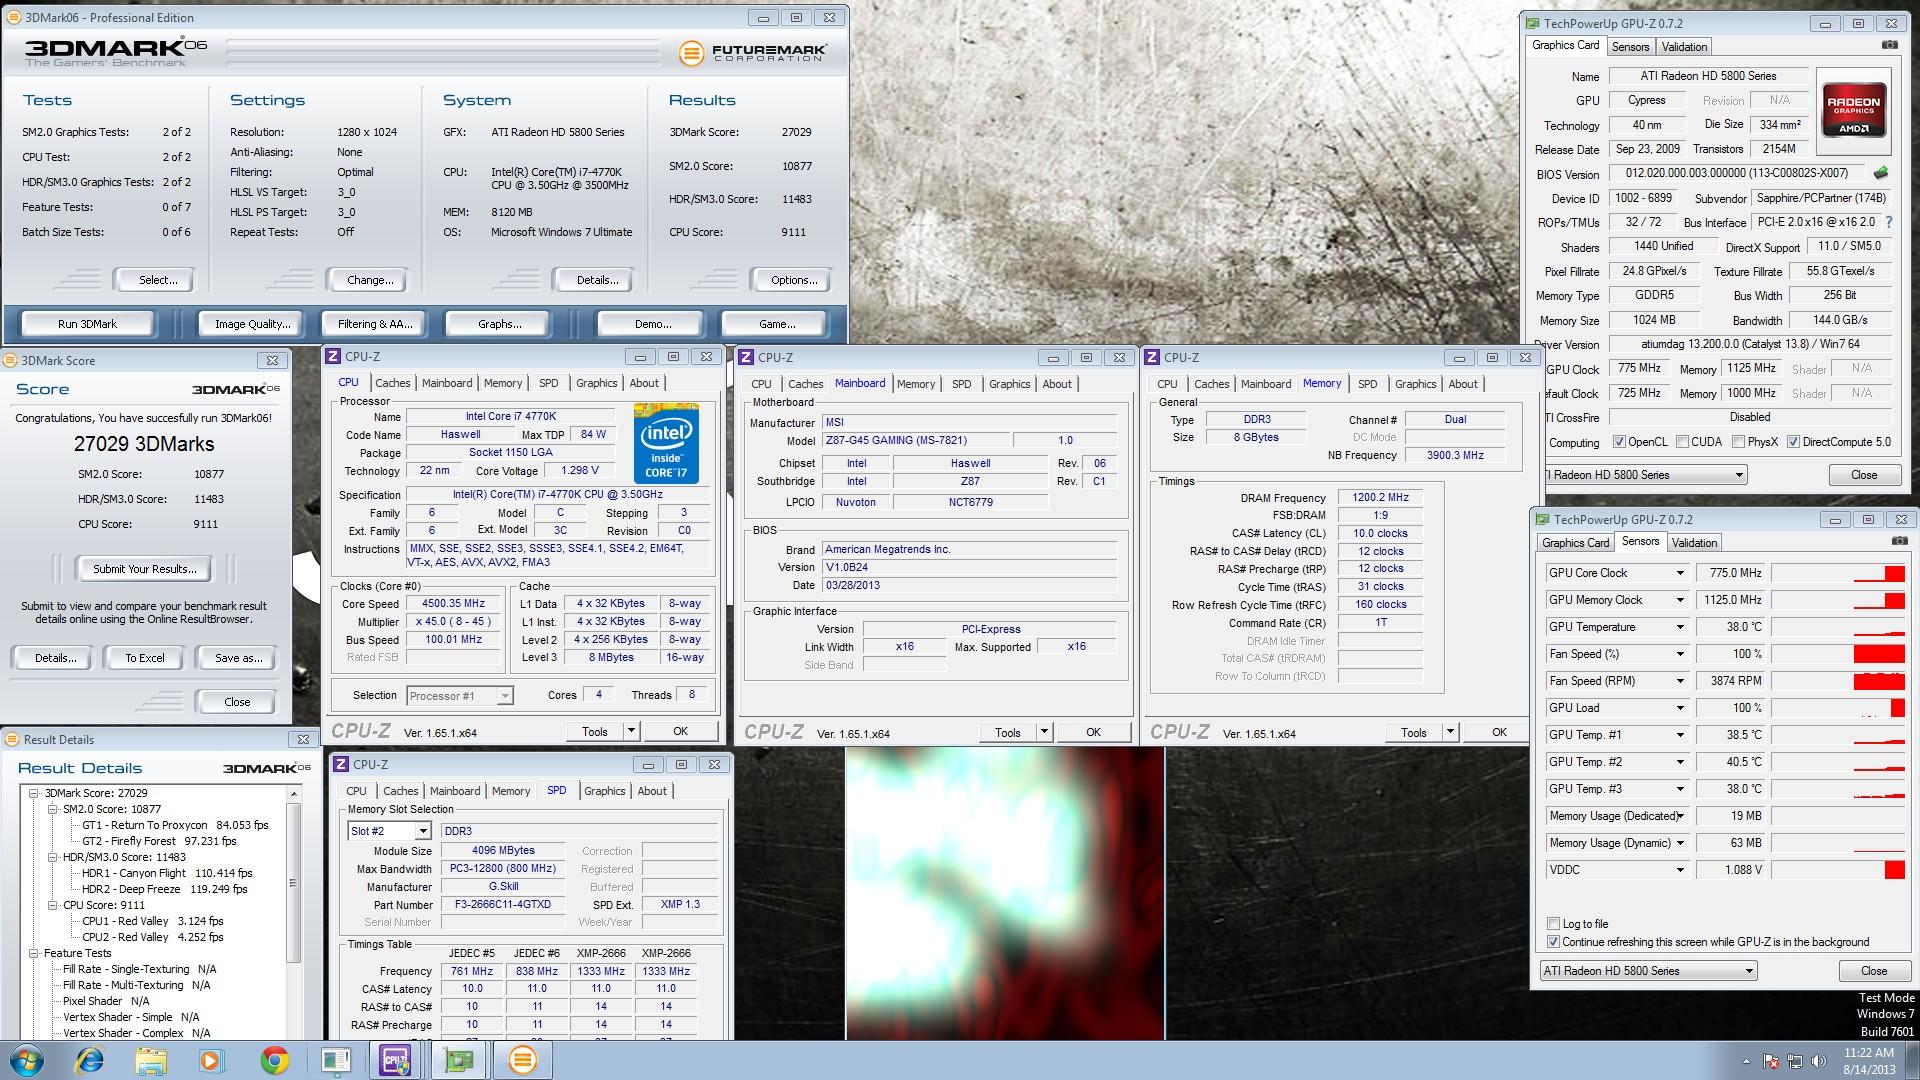Collapse the CPU Score tree node
Image resolution: width=1920 pixels, height=1080 pixels.
(x=53, y=905)
